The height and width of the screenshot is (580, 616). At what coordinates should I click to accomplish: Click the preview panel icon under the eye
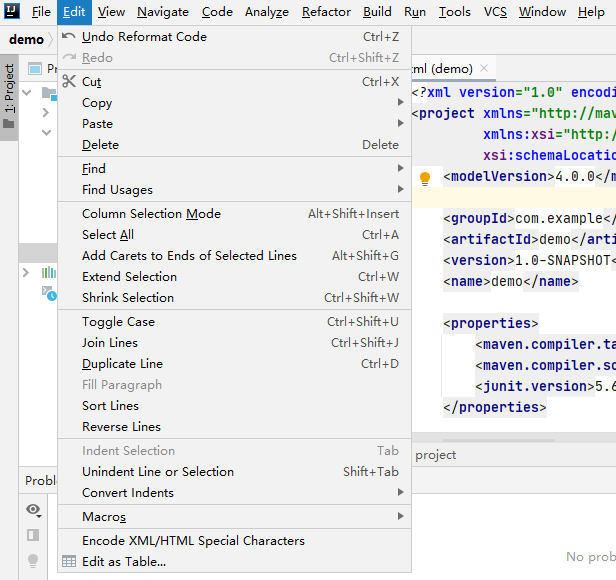33,535
